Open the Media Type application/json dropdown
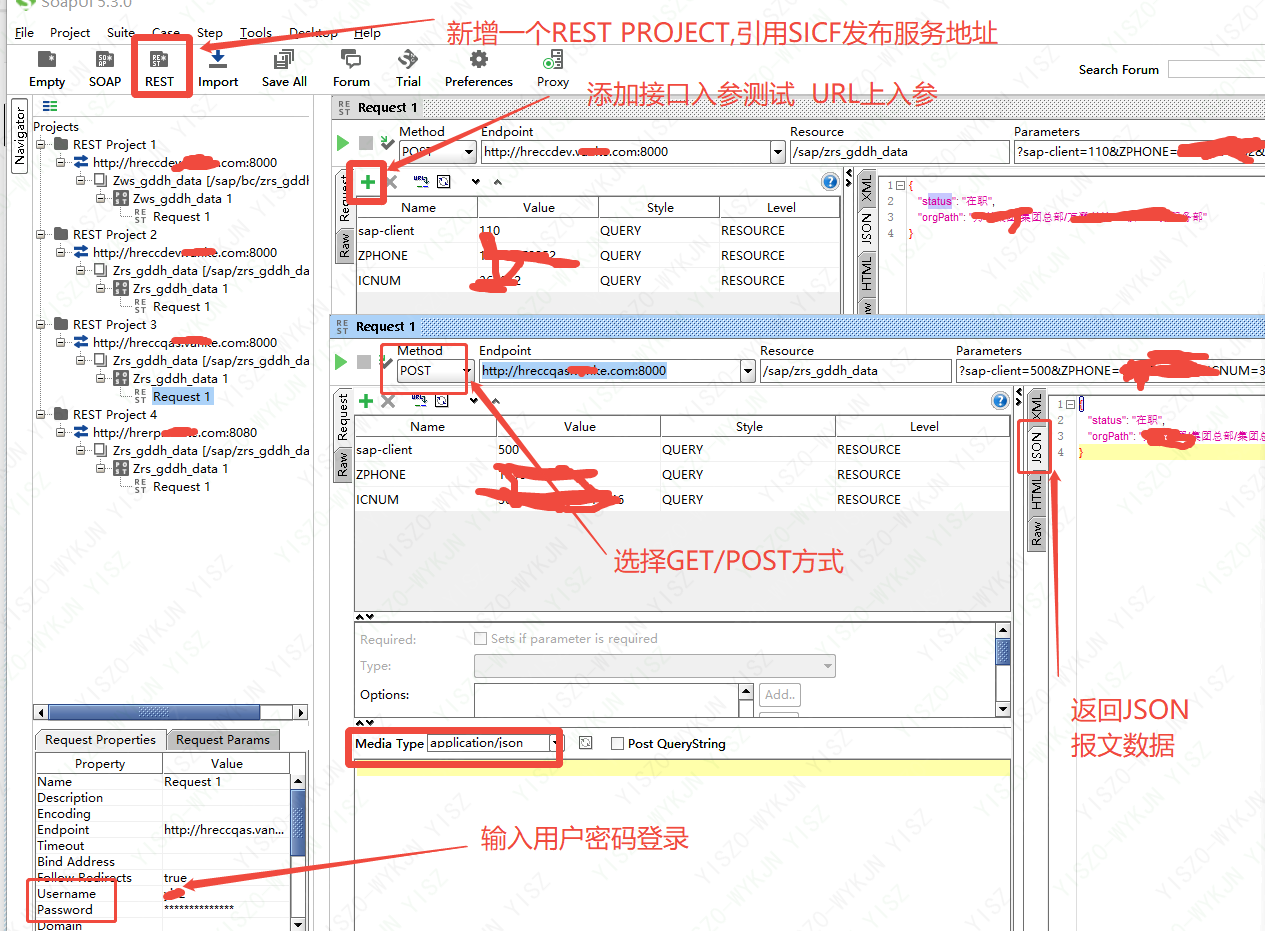This screenshot has width=1265, height=931. 556,743
